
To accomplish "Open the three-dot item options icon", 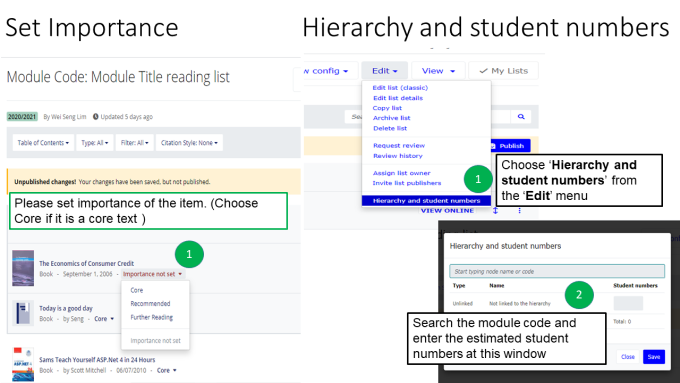I will pos(519,211).
